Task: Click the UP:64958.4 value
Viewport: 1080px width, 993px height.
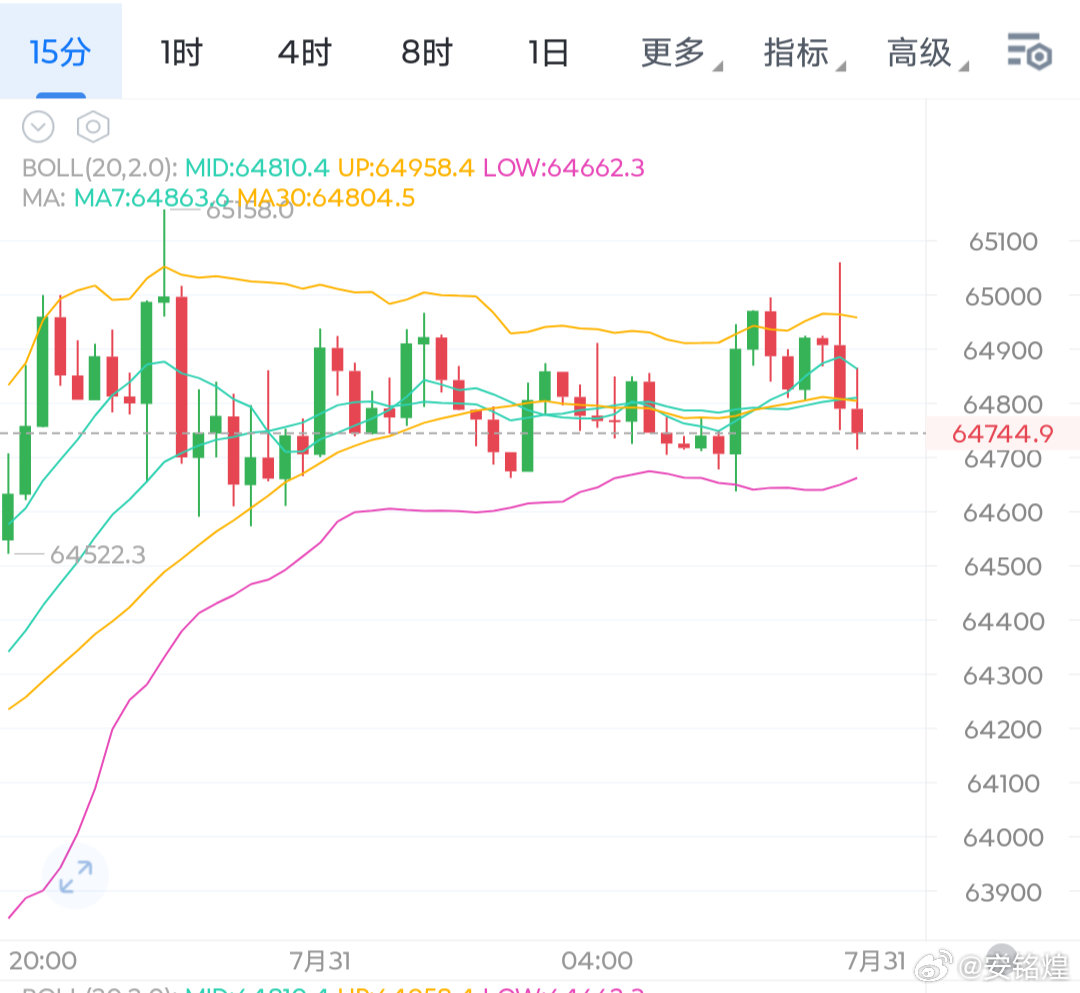Action: pos(406,167)
